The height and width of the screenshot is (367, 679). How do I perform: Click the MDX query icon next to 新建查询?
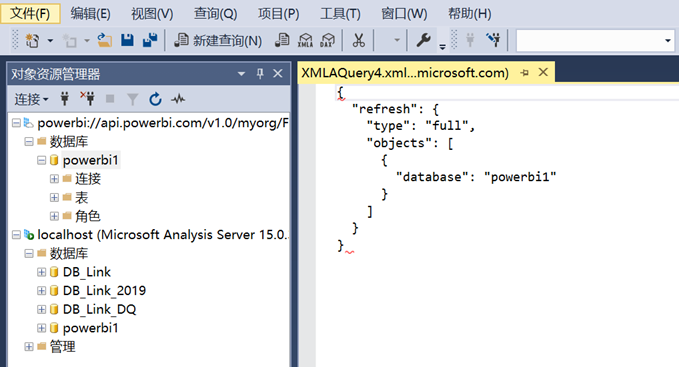pos(282,40)
